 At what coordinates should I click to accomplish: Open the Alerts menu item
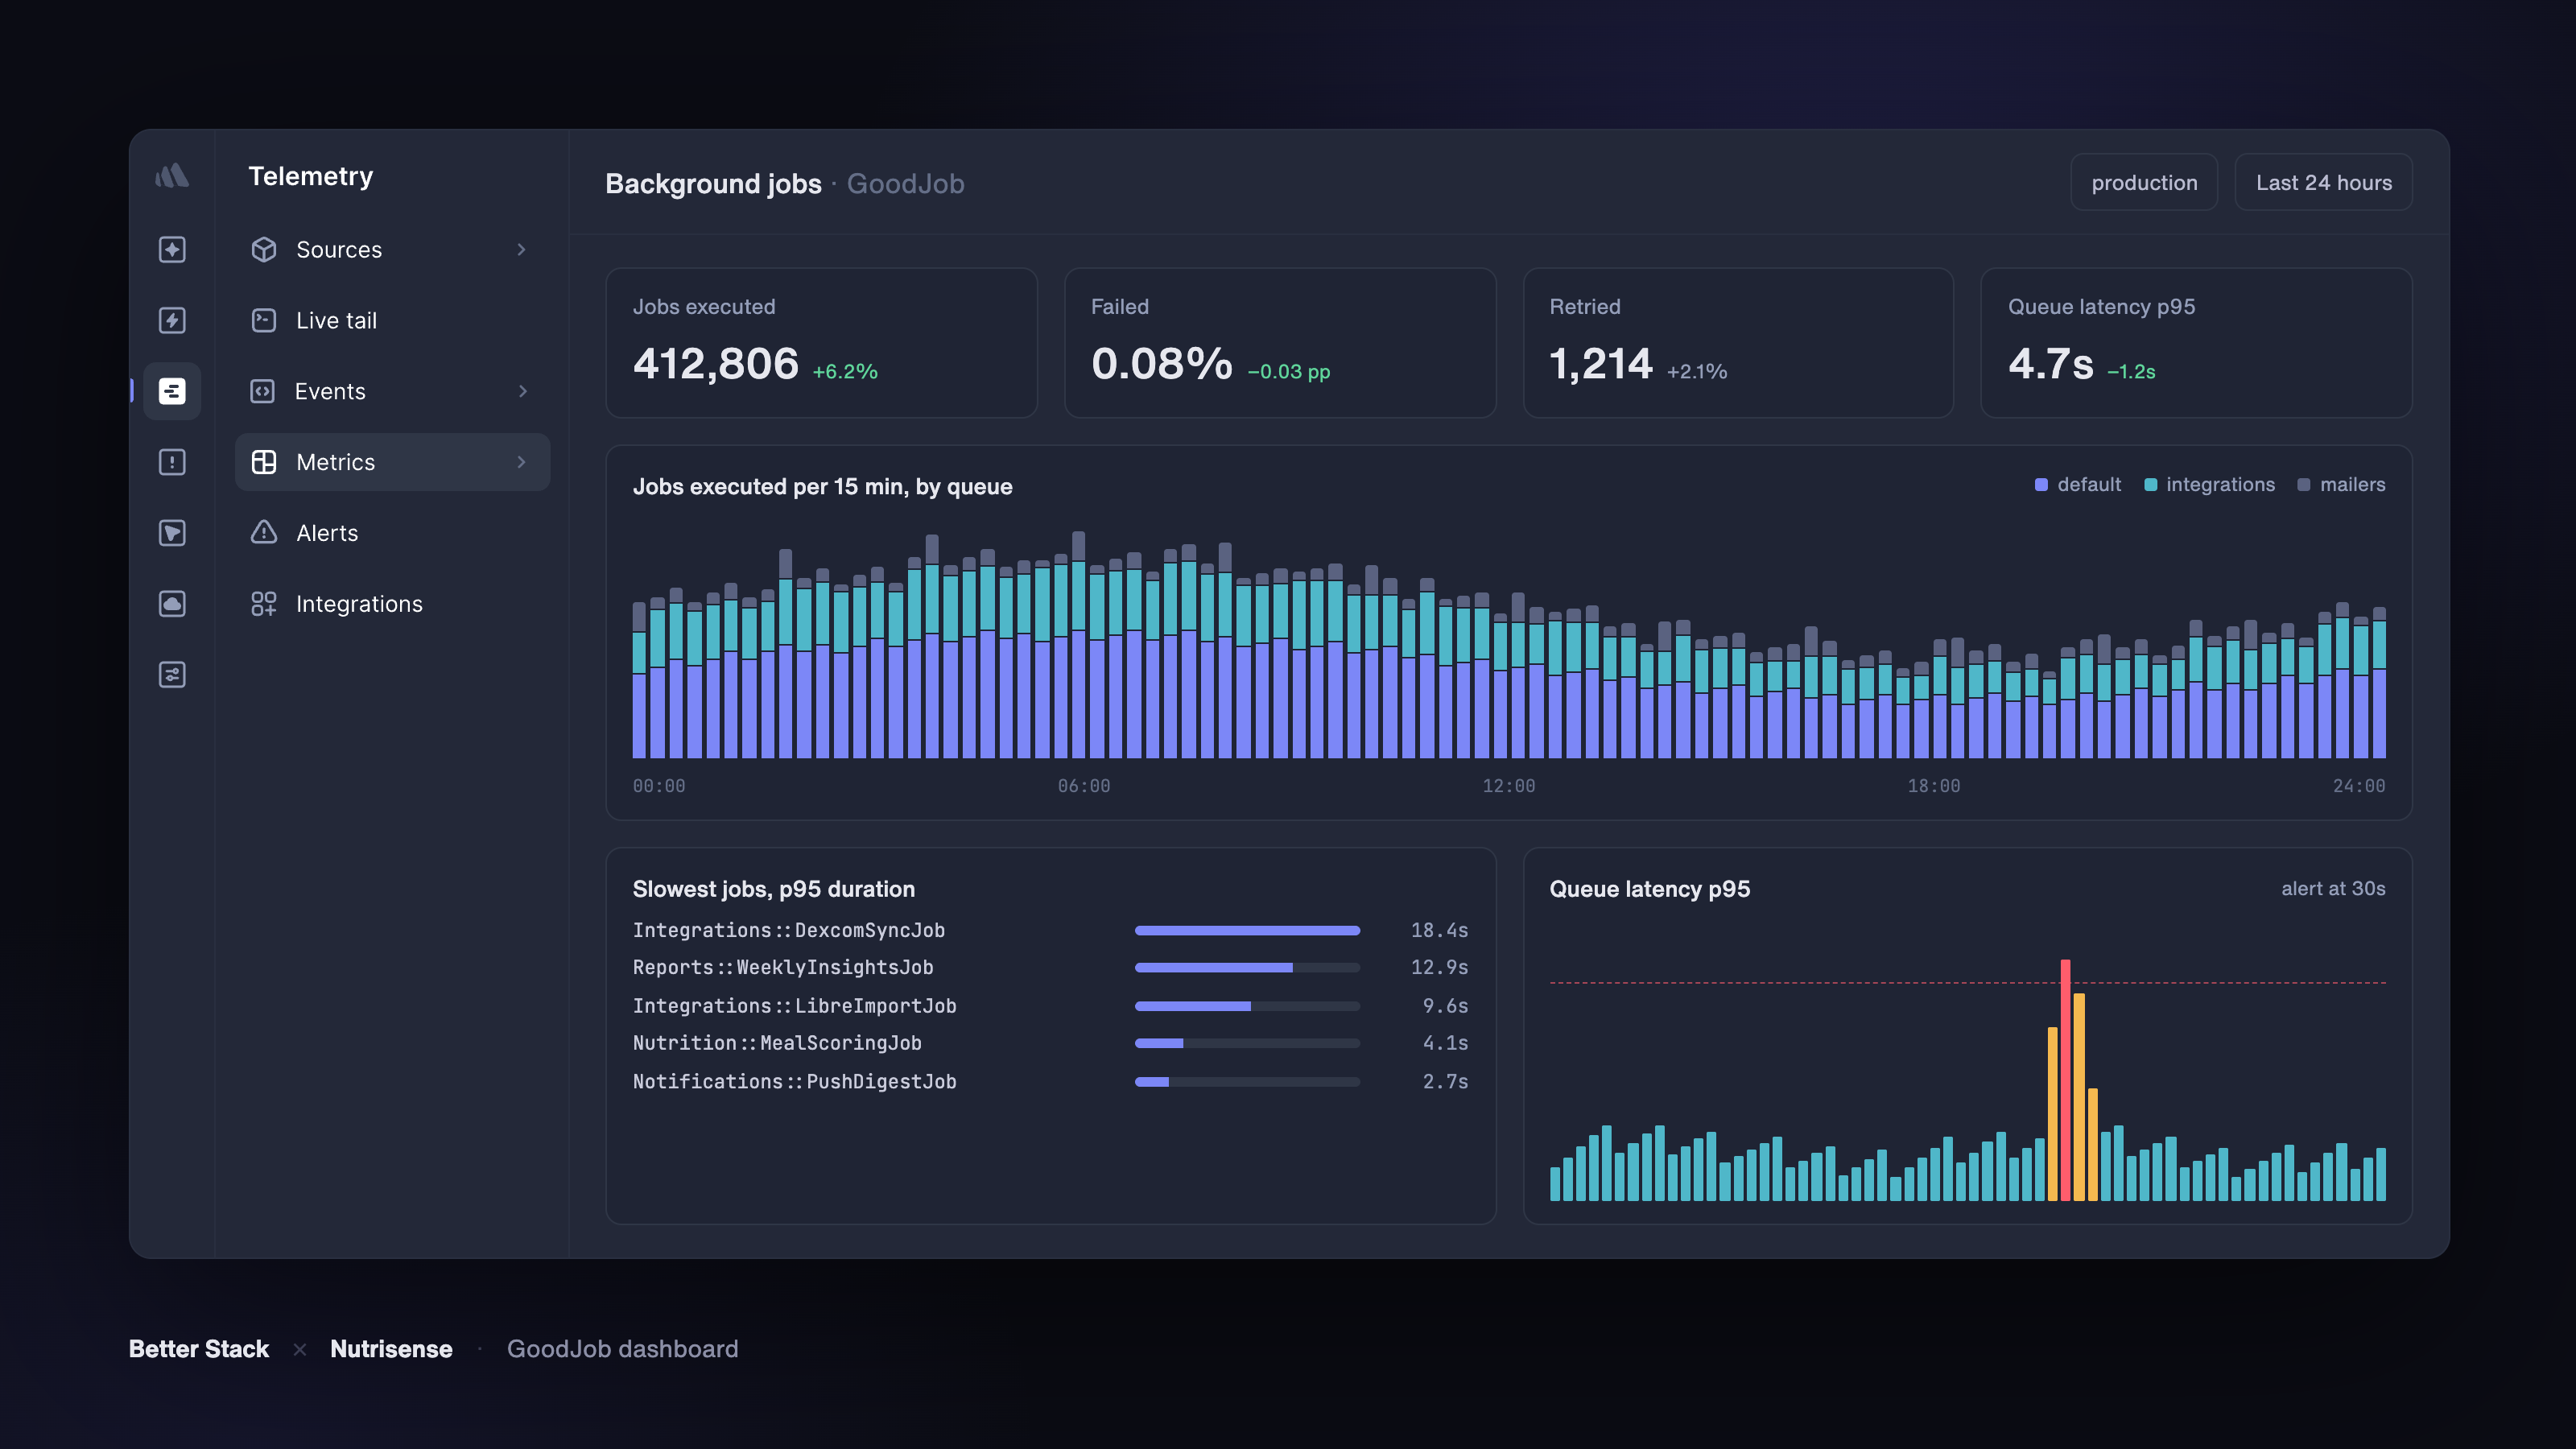(392, 533)
